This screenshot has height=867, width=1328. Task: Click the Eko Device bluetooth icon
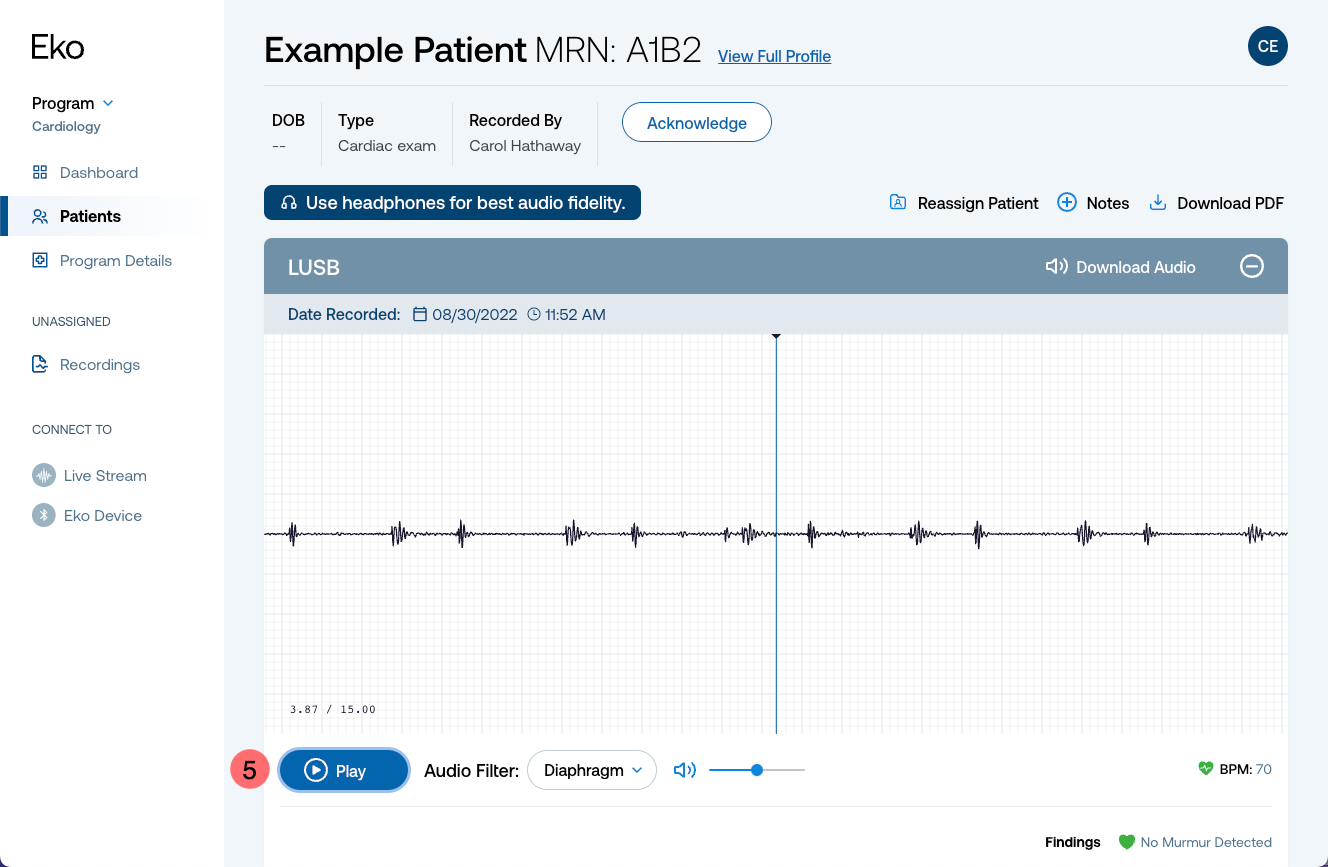coord(43,515)
